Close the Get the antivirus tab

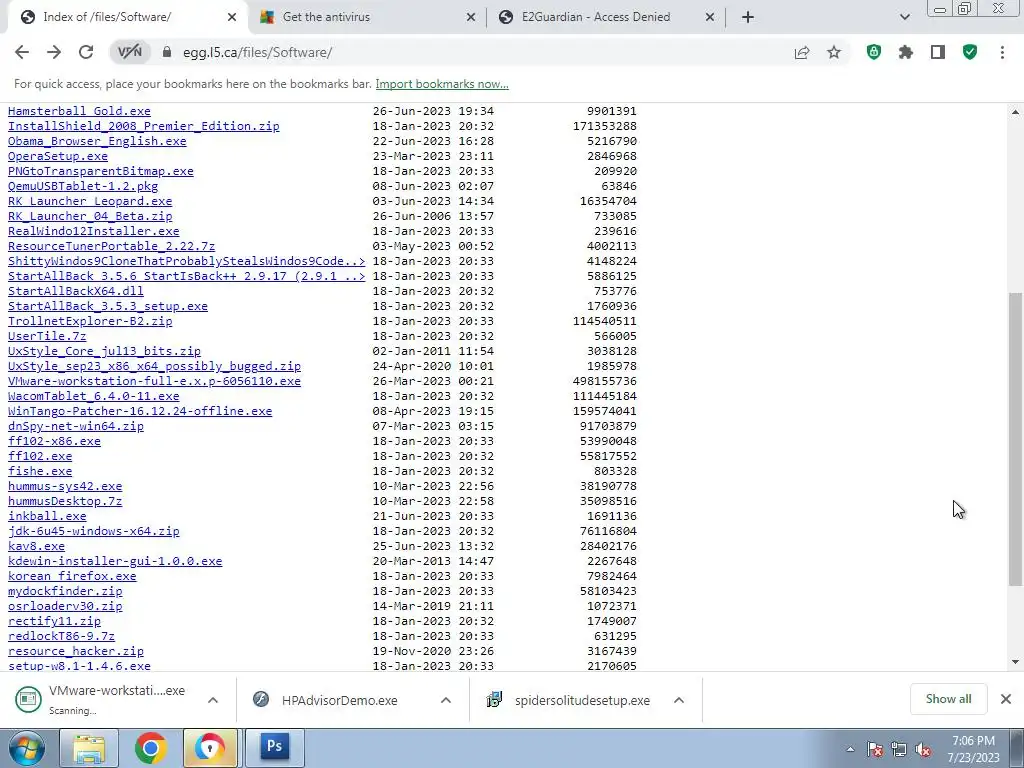click(x=471, y=18)
